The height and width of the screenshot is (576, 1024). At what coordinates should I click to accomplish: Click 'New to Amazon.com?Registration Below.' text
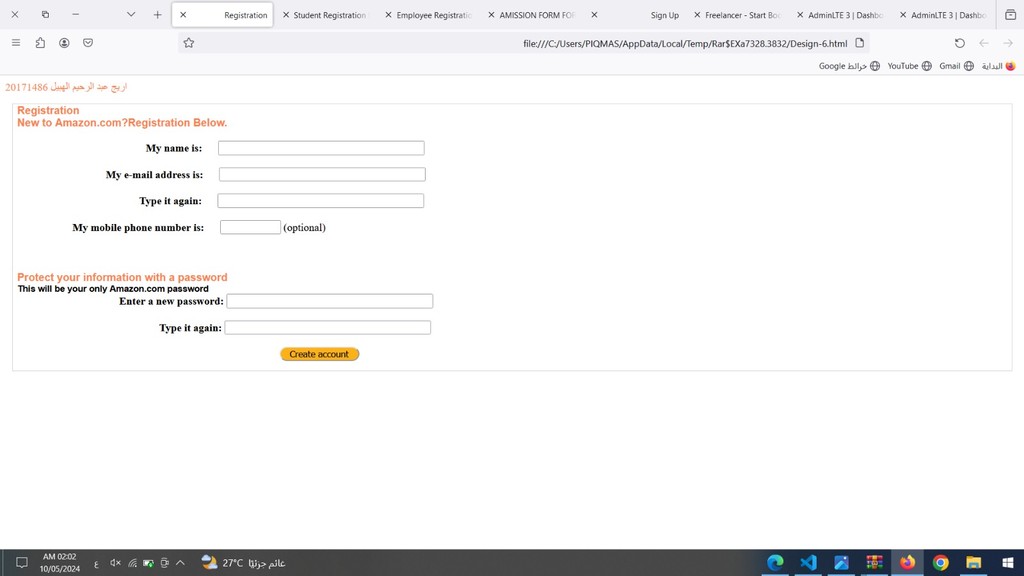click(121, 123)
